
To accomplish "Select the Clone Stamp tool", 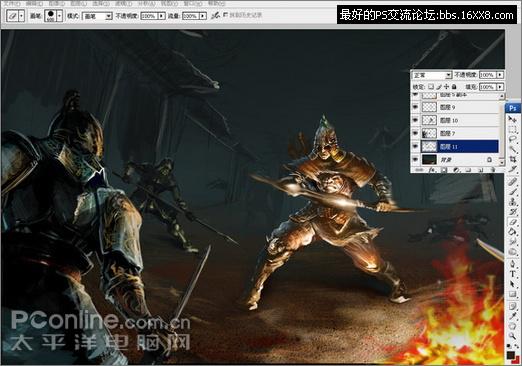I will [512, 202].
